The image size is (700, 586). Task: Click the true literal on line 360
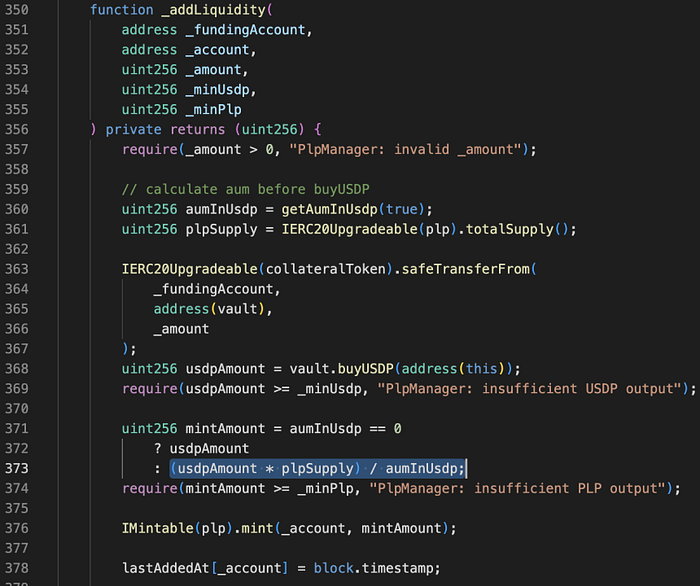pyautogui.click(x=401, y=209)
